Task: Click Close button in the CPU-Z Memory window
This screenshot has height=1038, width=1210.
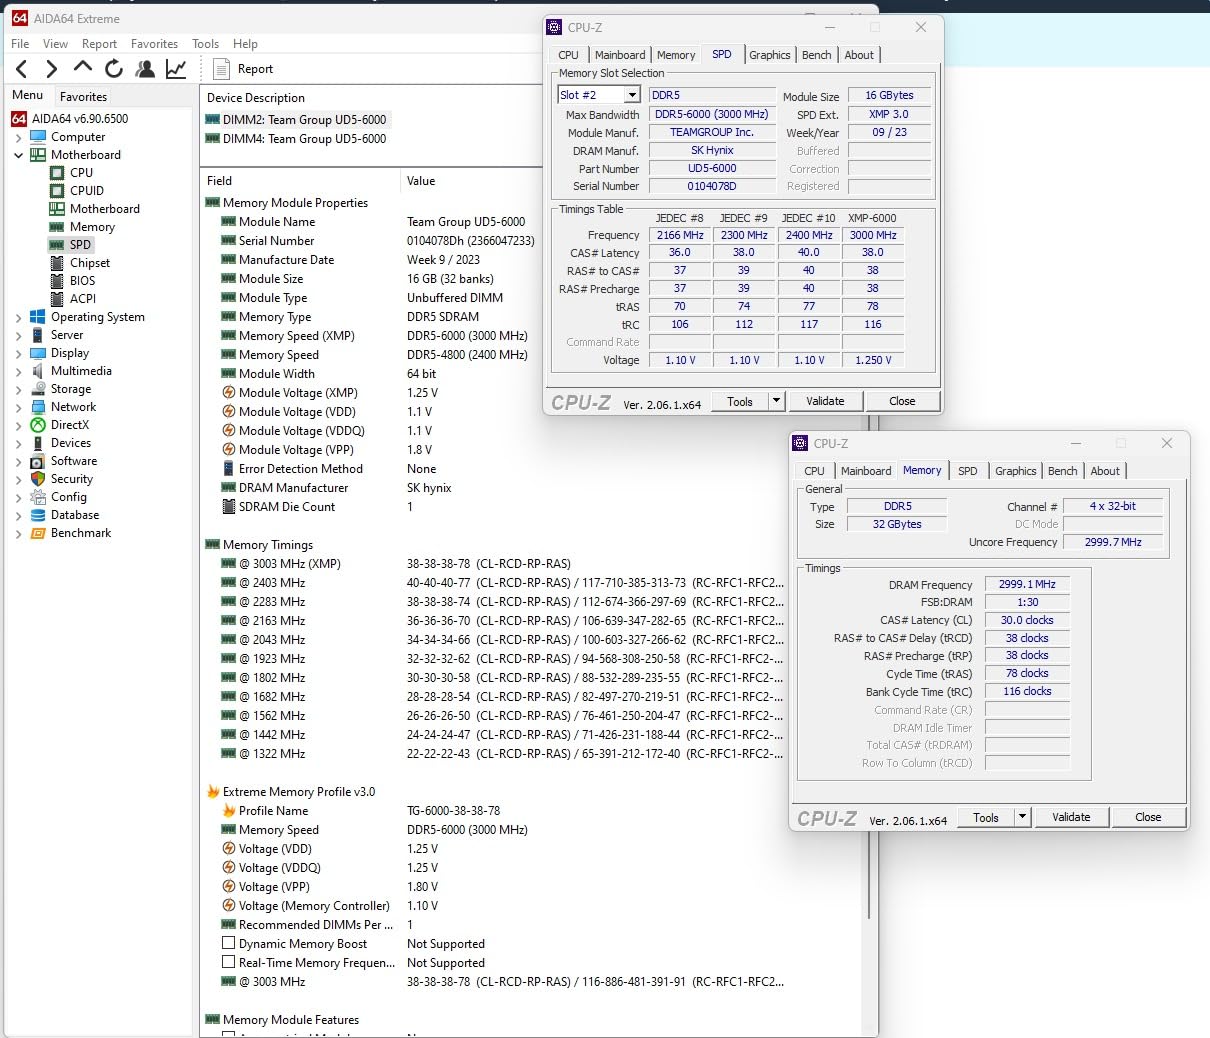Action: [x=1148, y=817]
